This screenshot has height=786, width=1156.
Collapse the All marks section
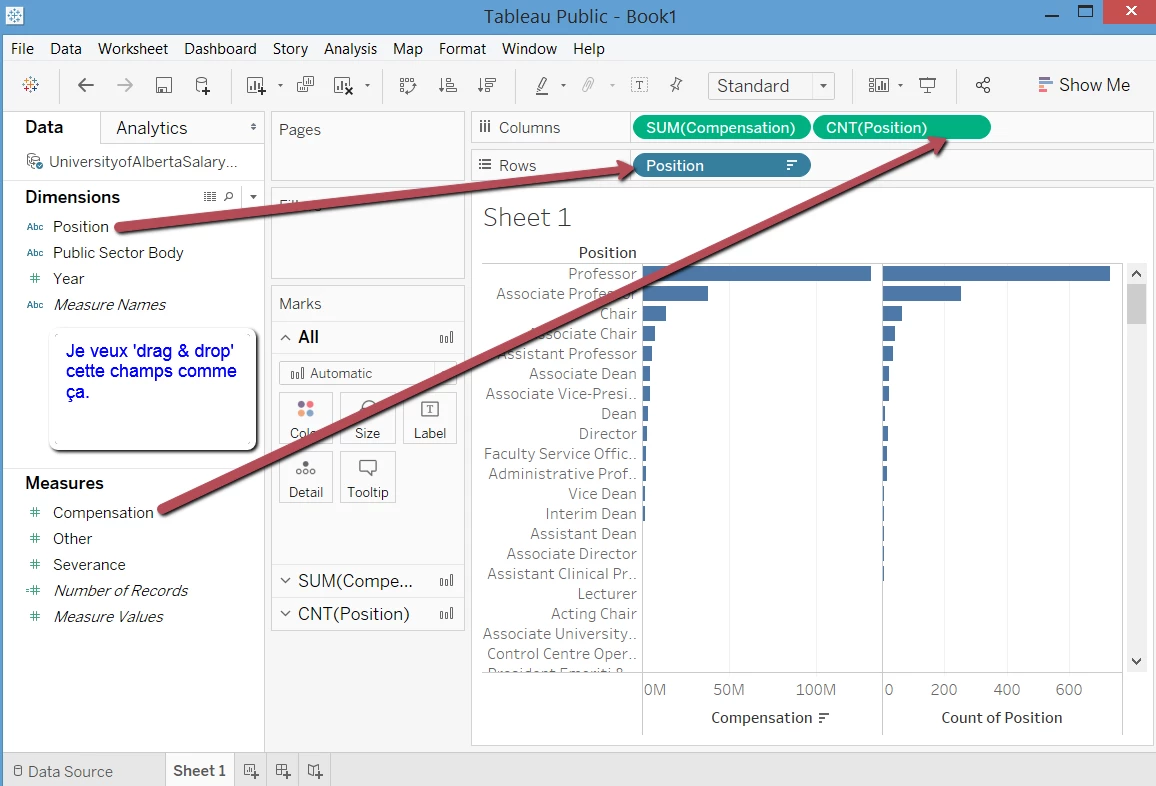[x=286, y=337]
